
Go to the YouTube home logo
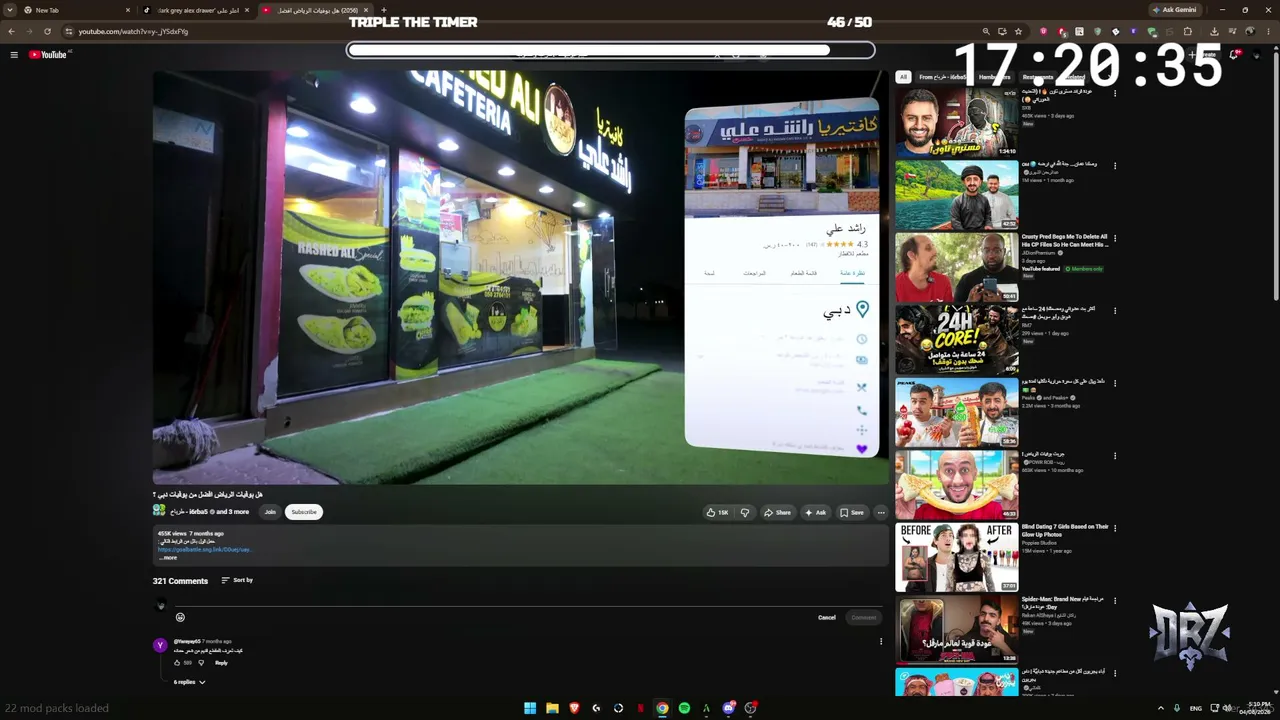48,55
